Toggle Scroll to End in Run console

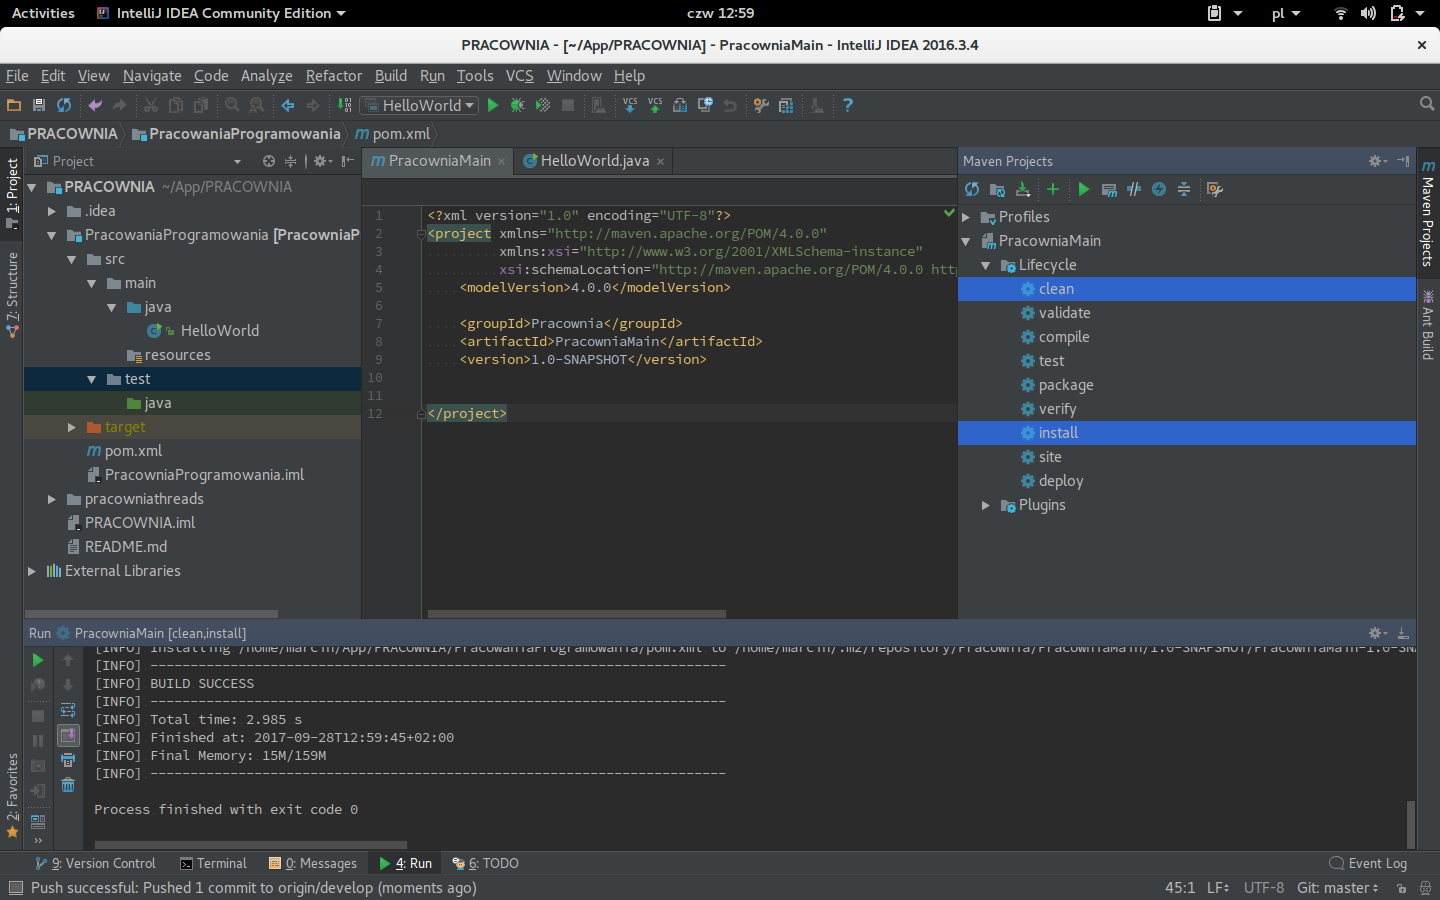[68, 736]
